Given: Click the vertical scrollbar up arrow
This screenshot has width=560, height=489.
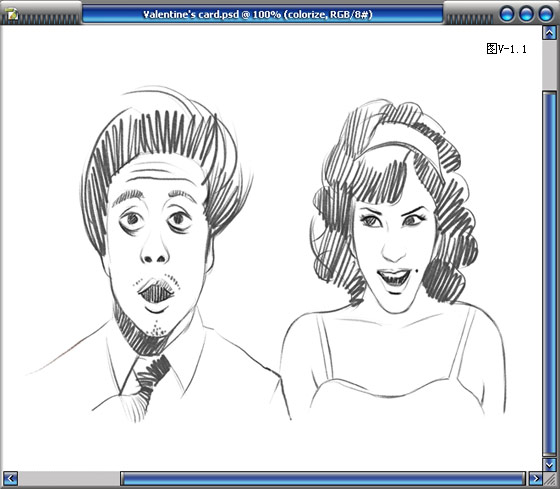Looking at the screenshot, I should [550, 33].
